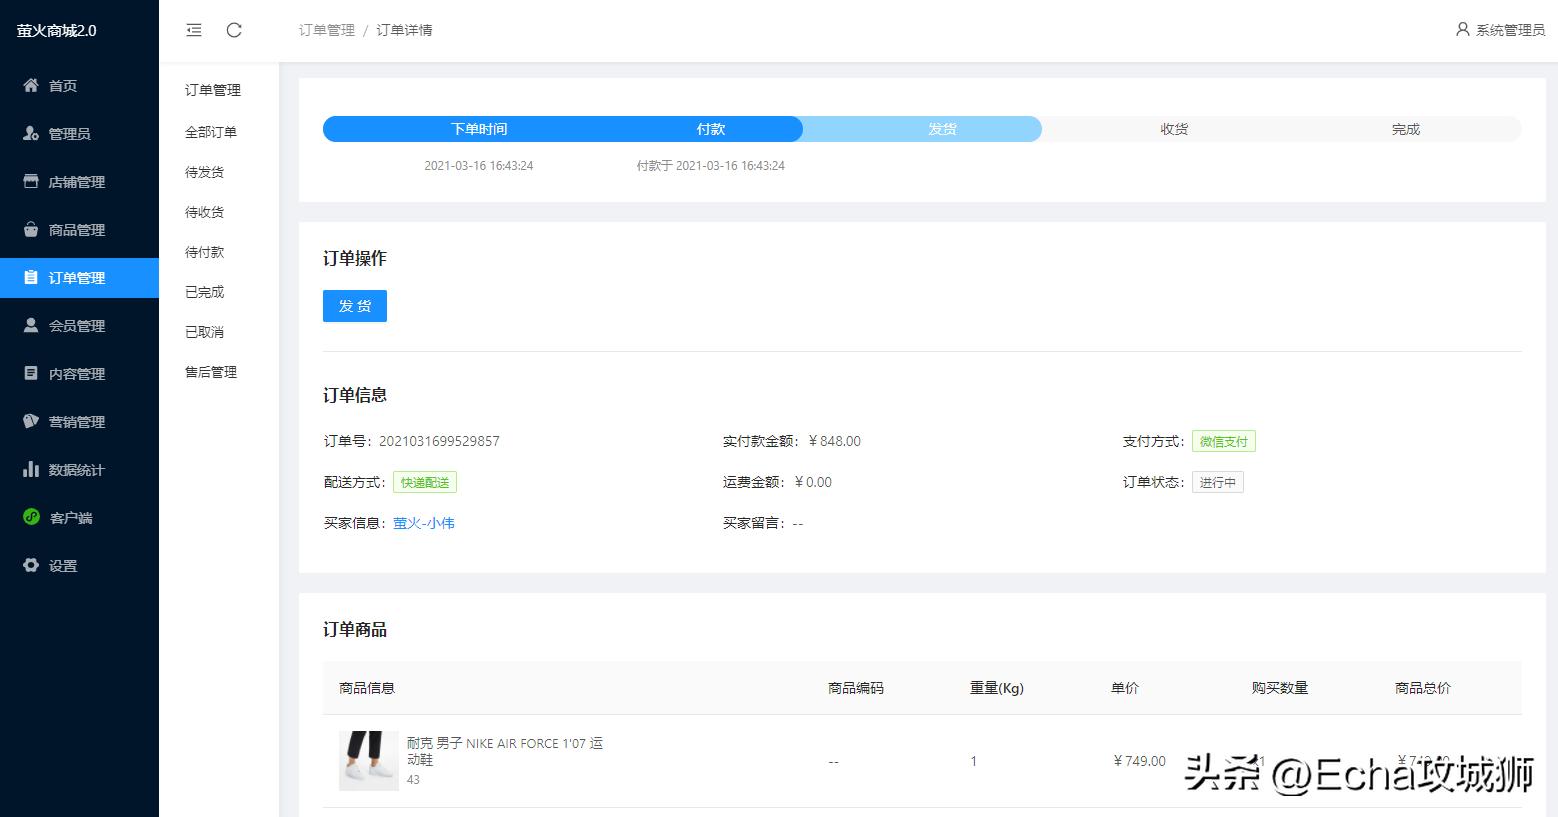Open the 首页 home icon in sidebar
1558x817 pixels.
tap(32, 85)
